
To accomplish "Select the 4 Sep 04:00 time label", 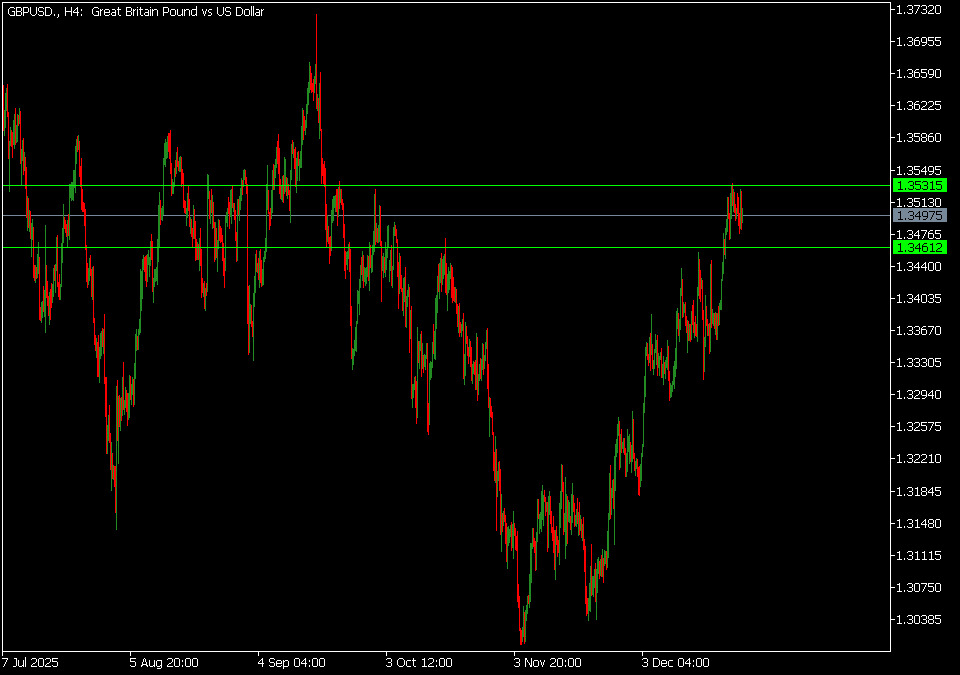I will (x=292, y=662).
